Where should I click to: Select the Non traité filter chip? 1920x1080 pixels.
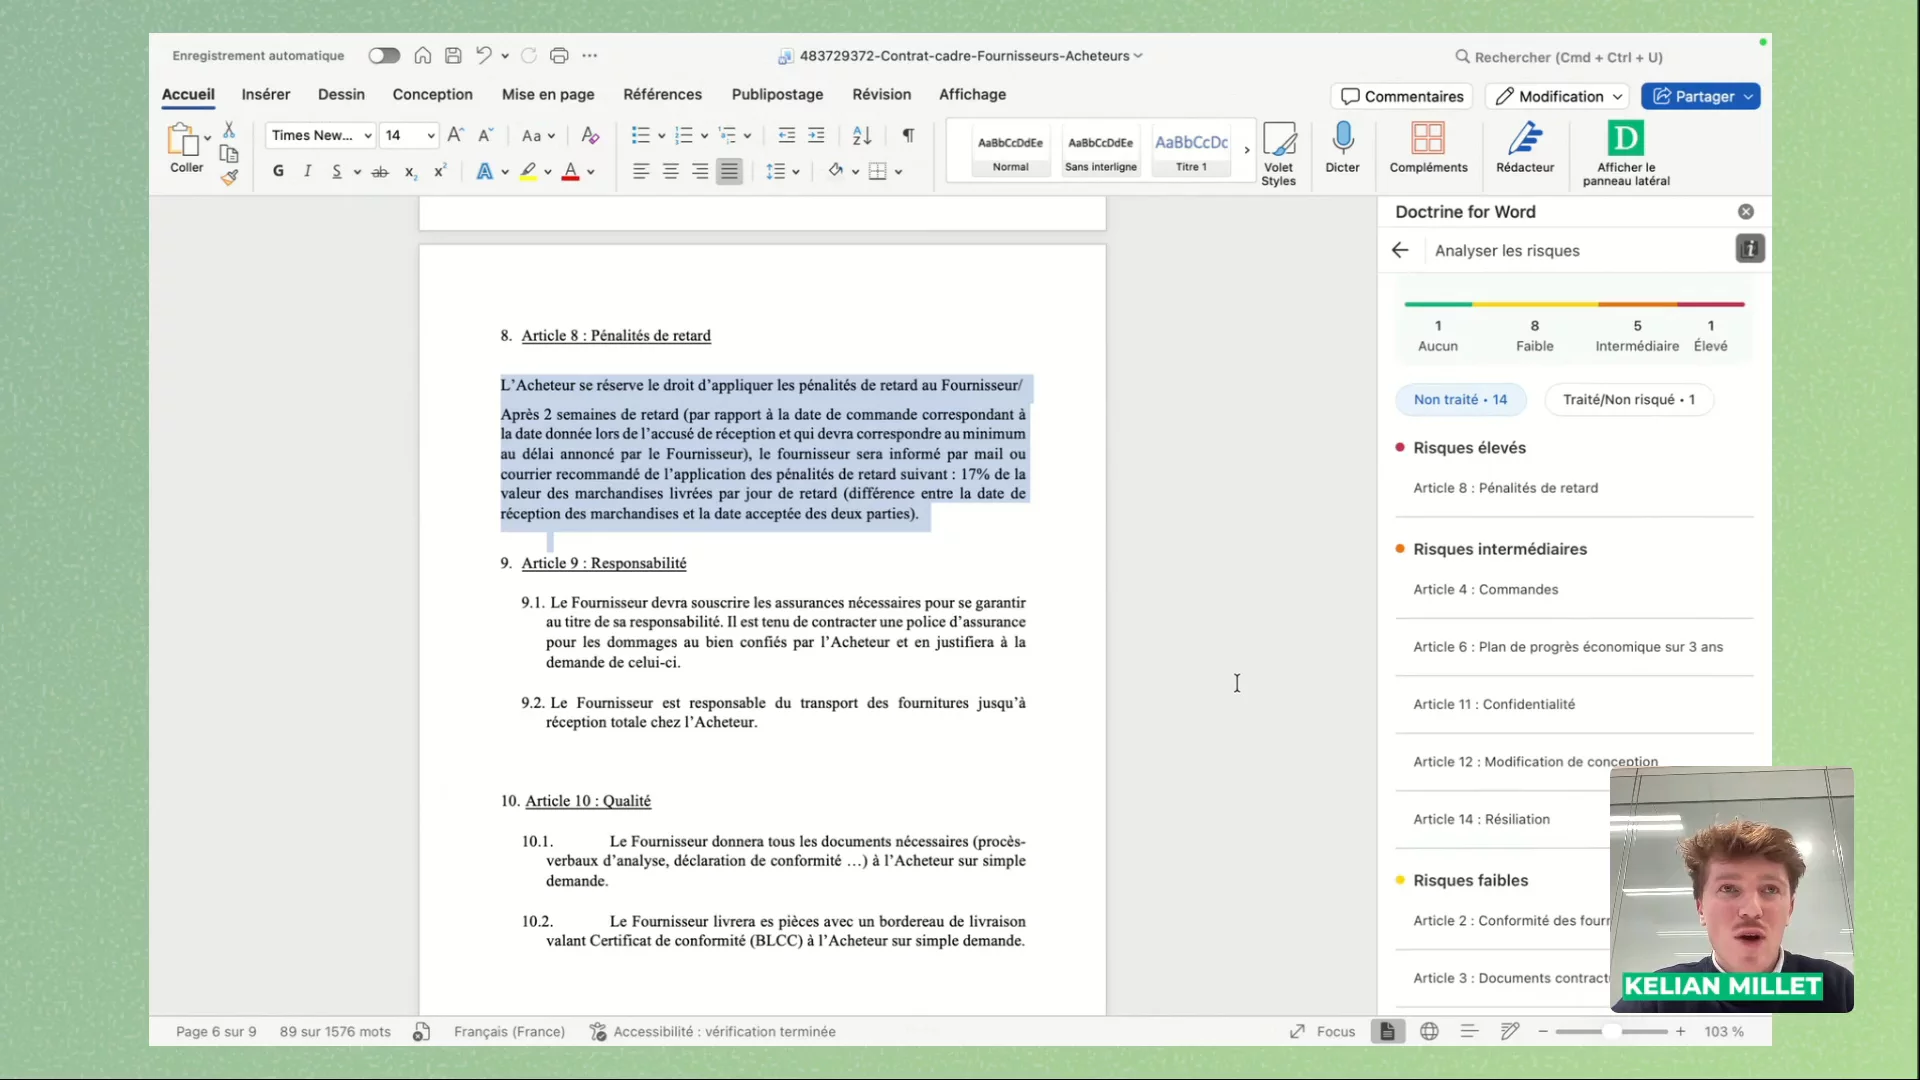[1460, 399]
